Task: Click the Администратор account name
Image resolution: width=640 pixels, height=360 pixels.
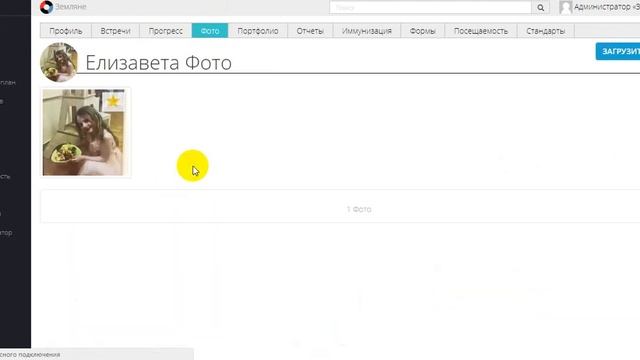Action: click(x=607, y=7)
